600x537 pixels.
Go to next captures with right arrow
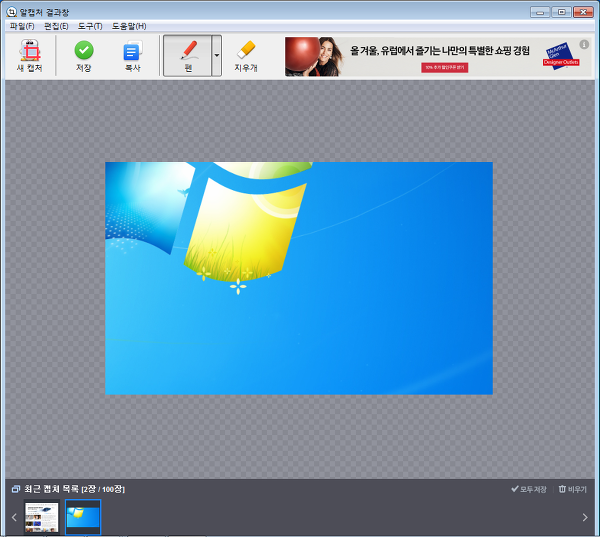pos(585,517)
